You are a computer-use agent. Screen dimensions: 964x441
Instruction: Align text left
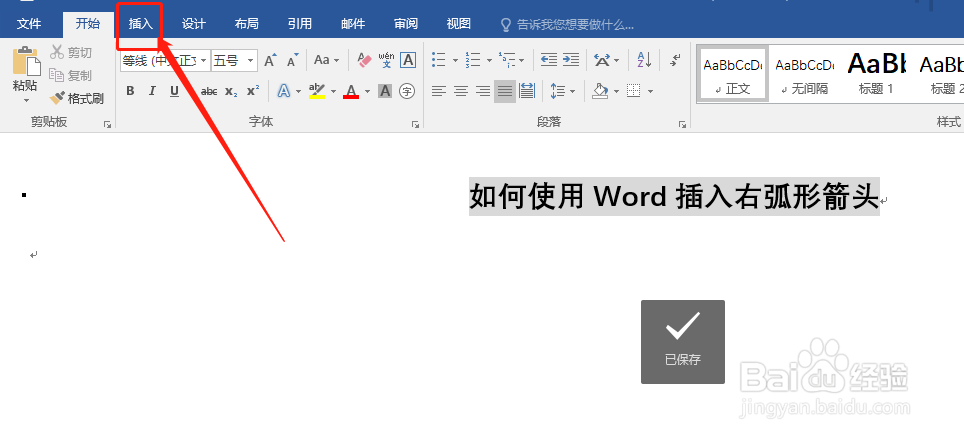(x=438, y=91)
